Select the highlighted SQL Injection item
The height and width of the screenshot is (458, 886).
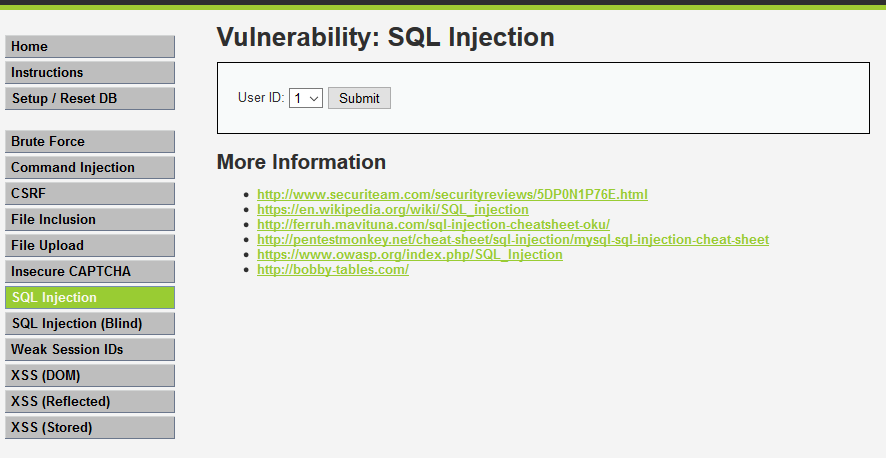pos(89,298)
